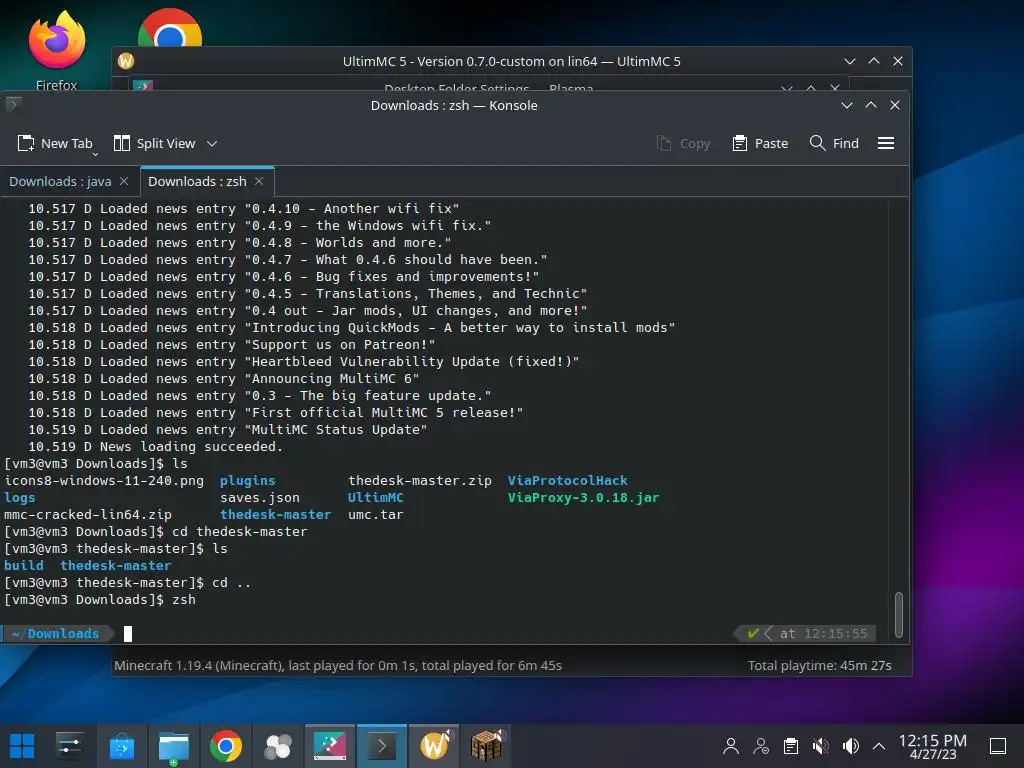Switch to Minecraft taskbar entry
Viewport: 1024px width, 768px height.
pyautogui.click(x=487, y=746)
